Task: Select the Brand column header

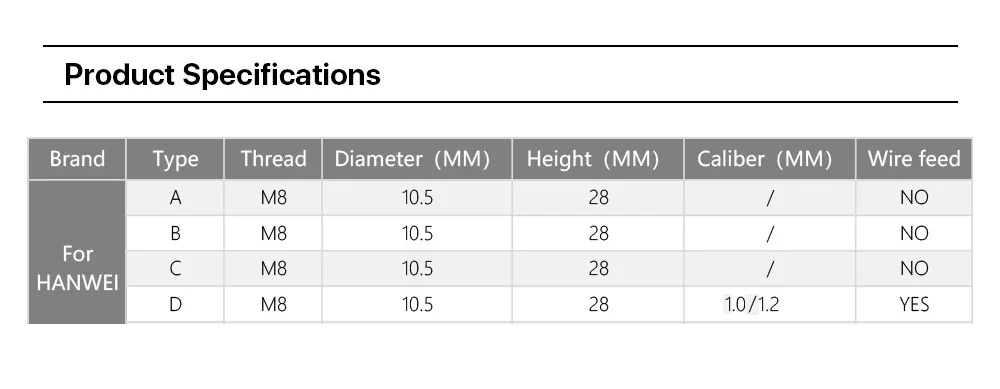Action: (77, 159)
